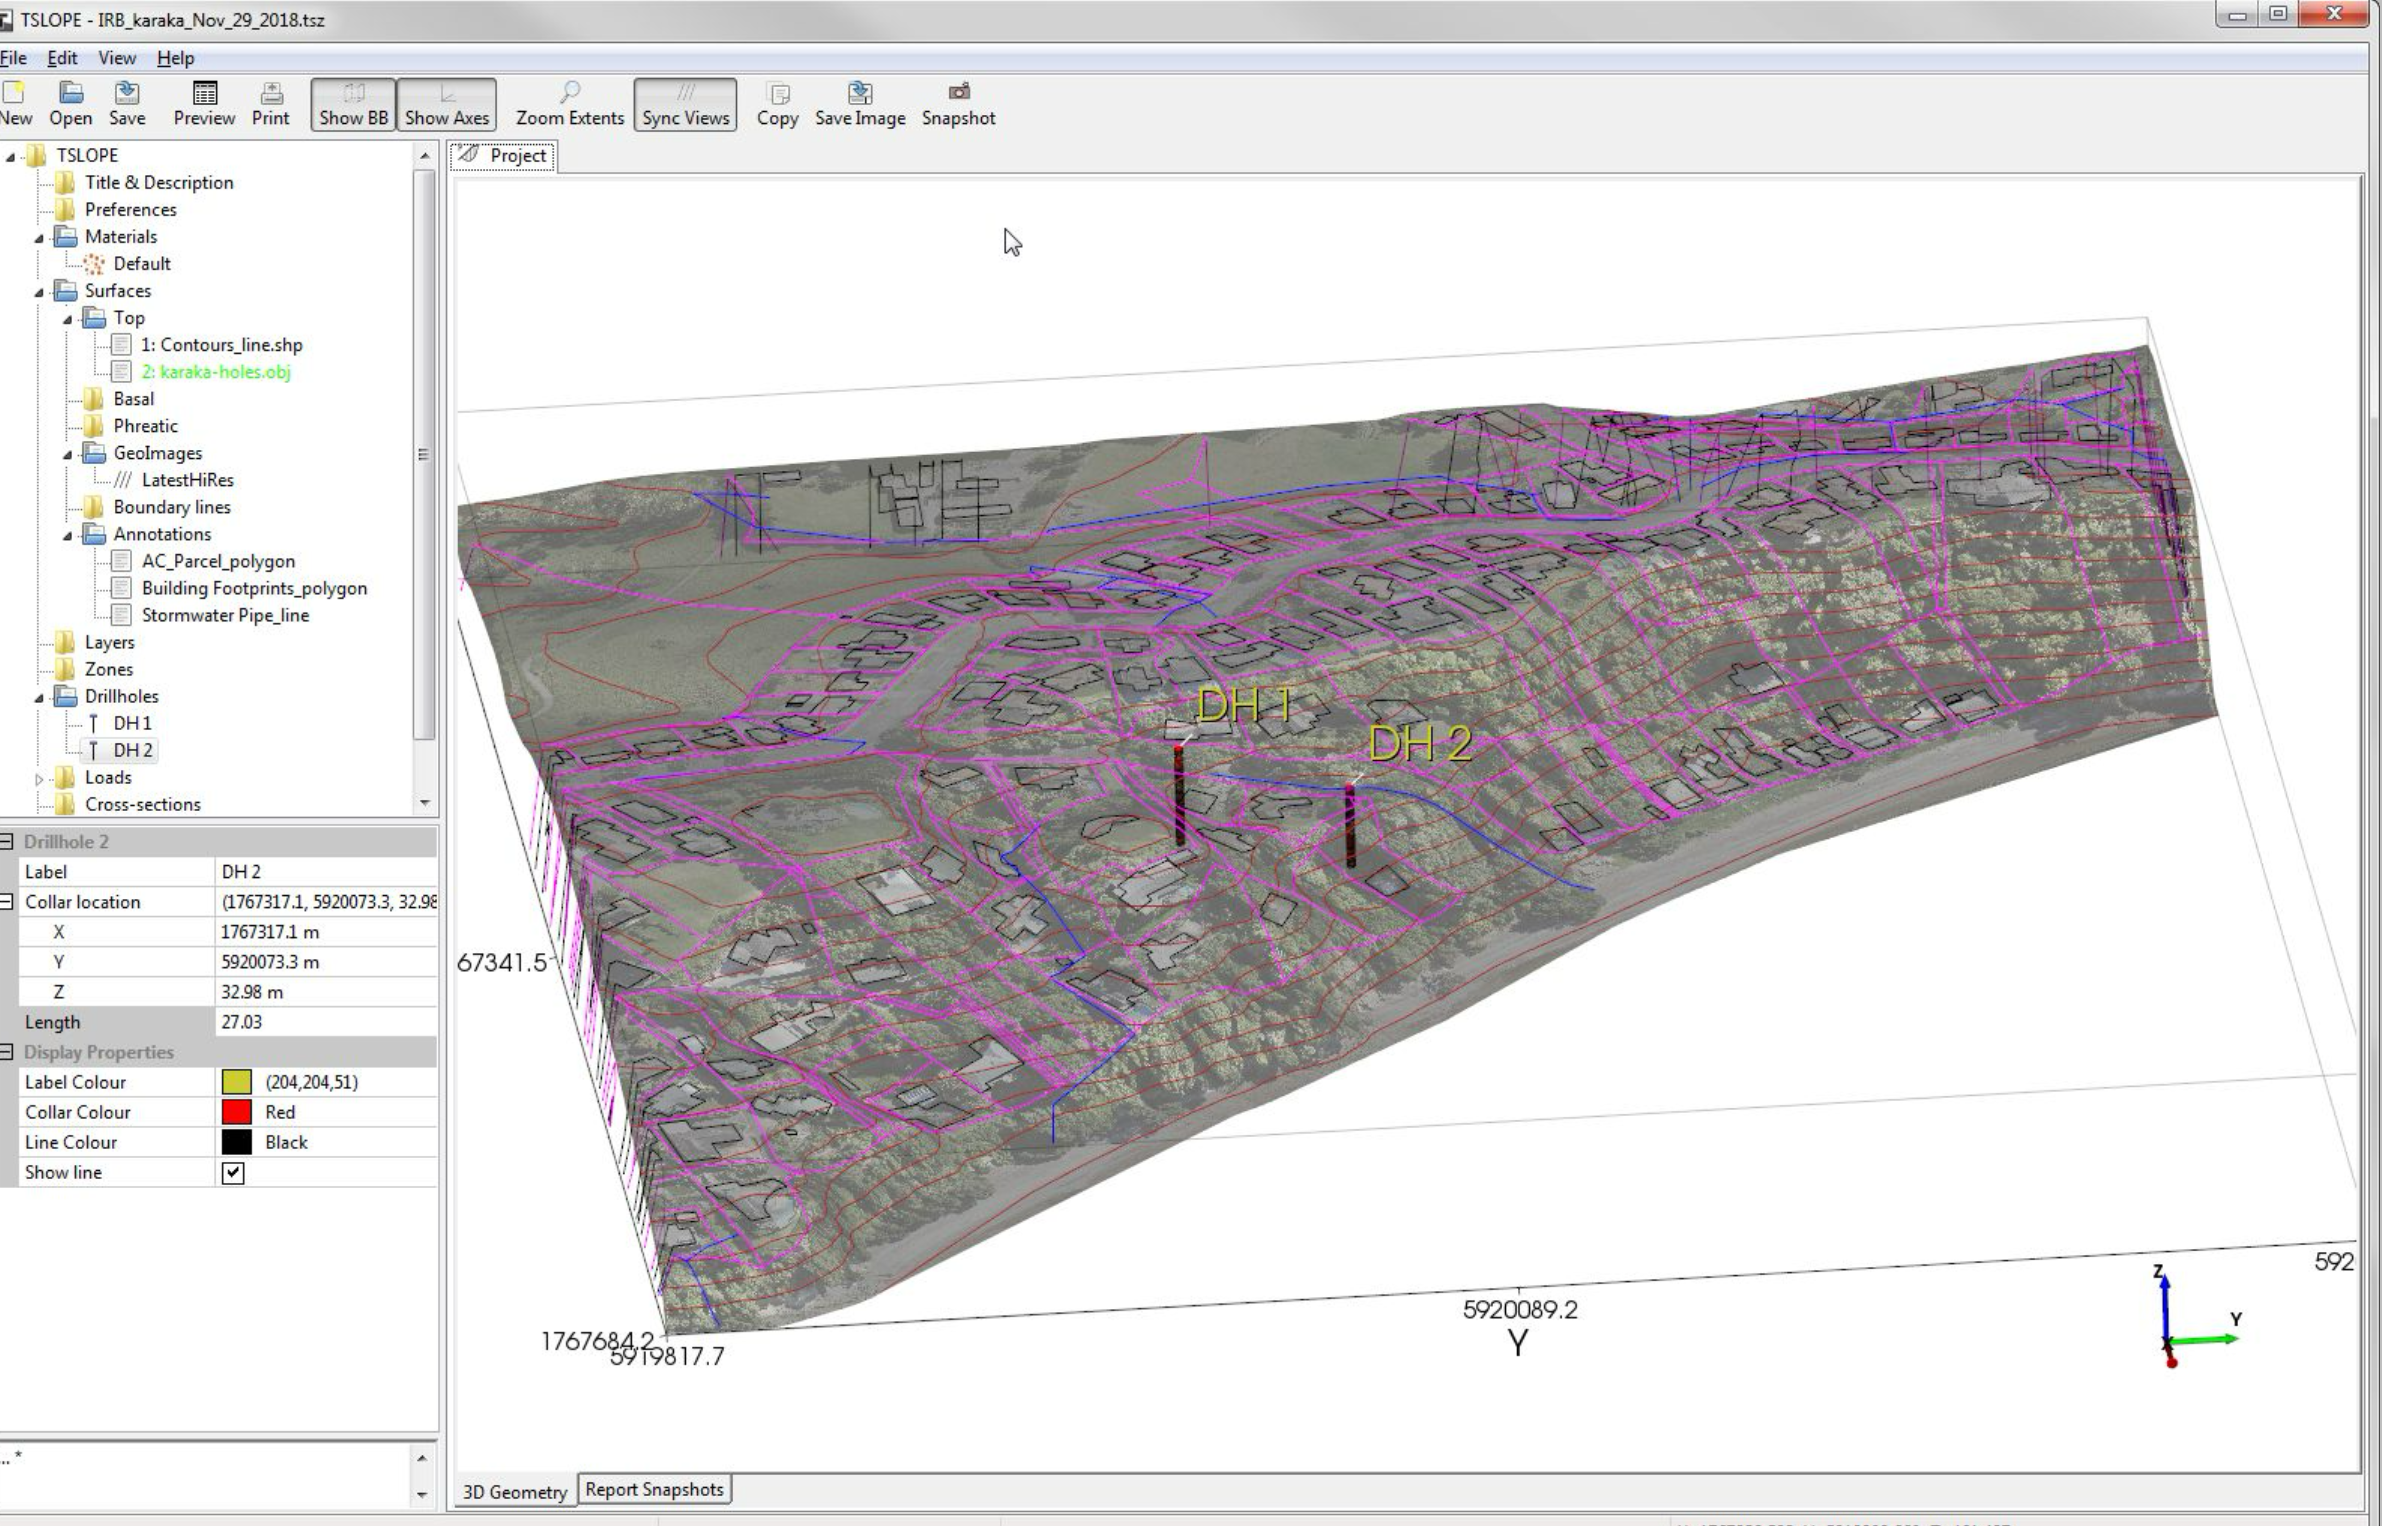Select the karaka-holes.obj surface entry
The image size is (2382, 1526).
(x=216, y=371)
